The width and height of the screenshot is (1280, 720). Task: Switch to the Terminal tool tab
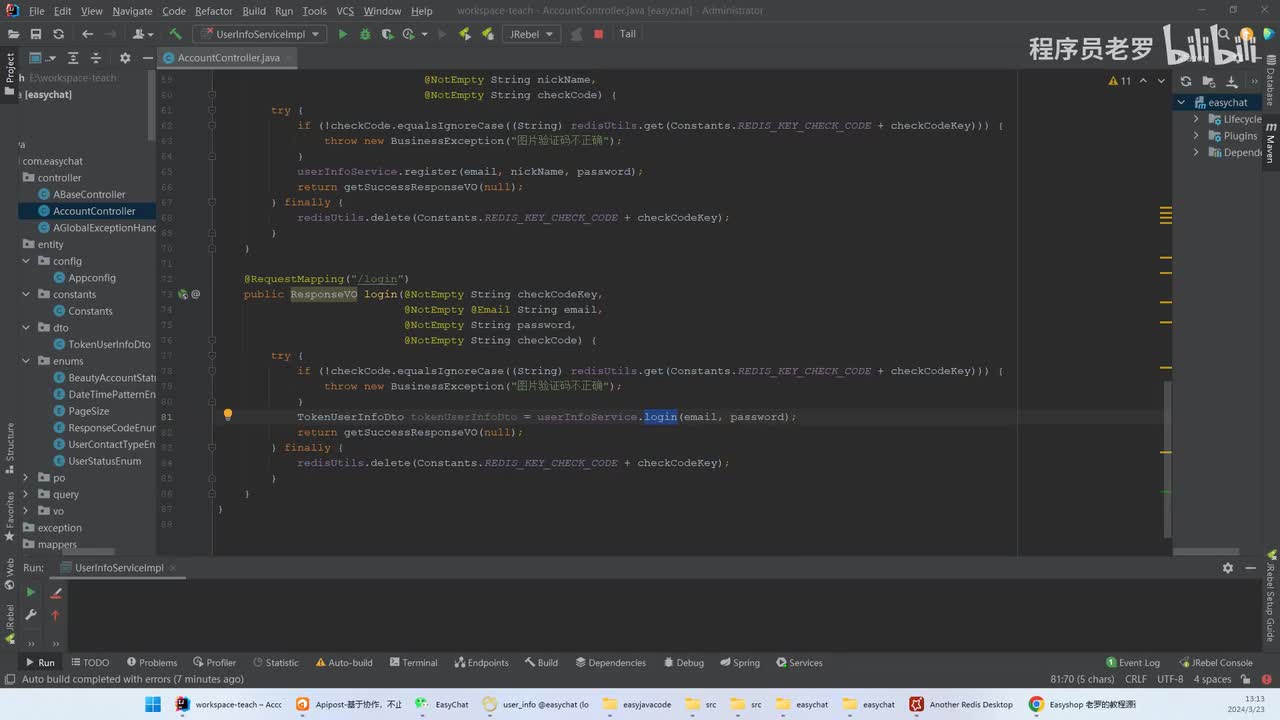coord(412,662)
